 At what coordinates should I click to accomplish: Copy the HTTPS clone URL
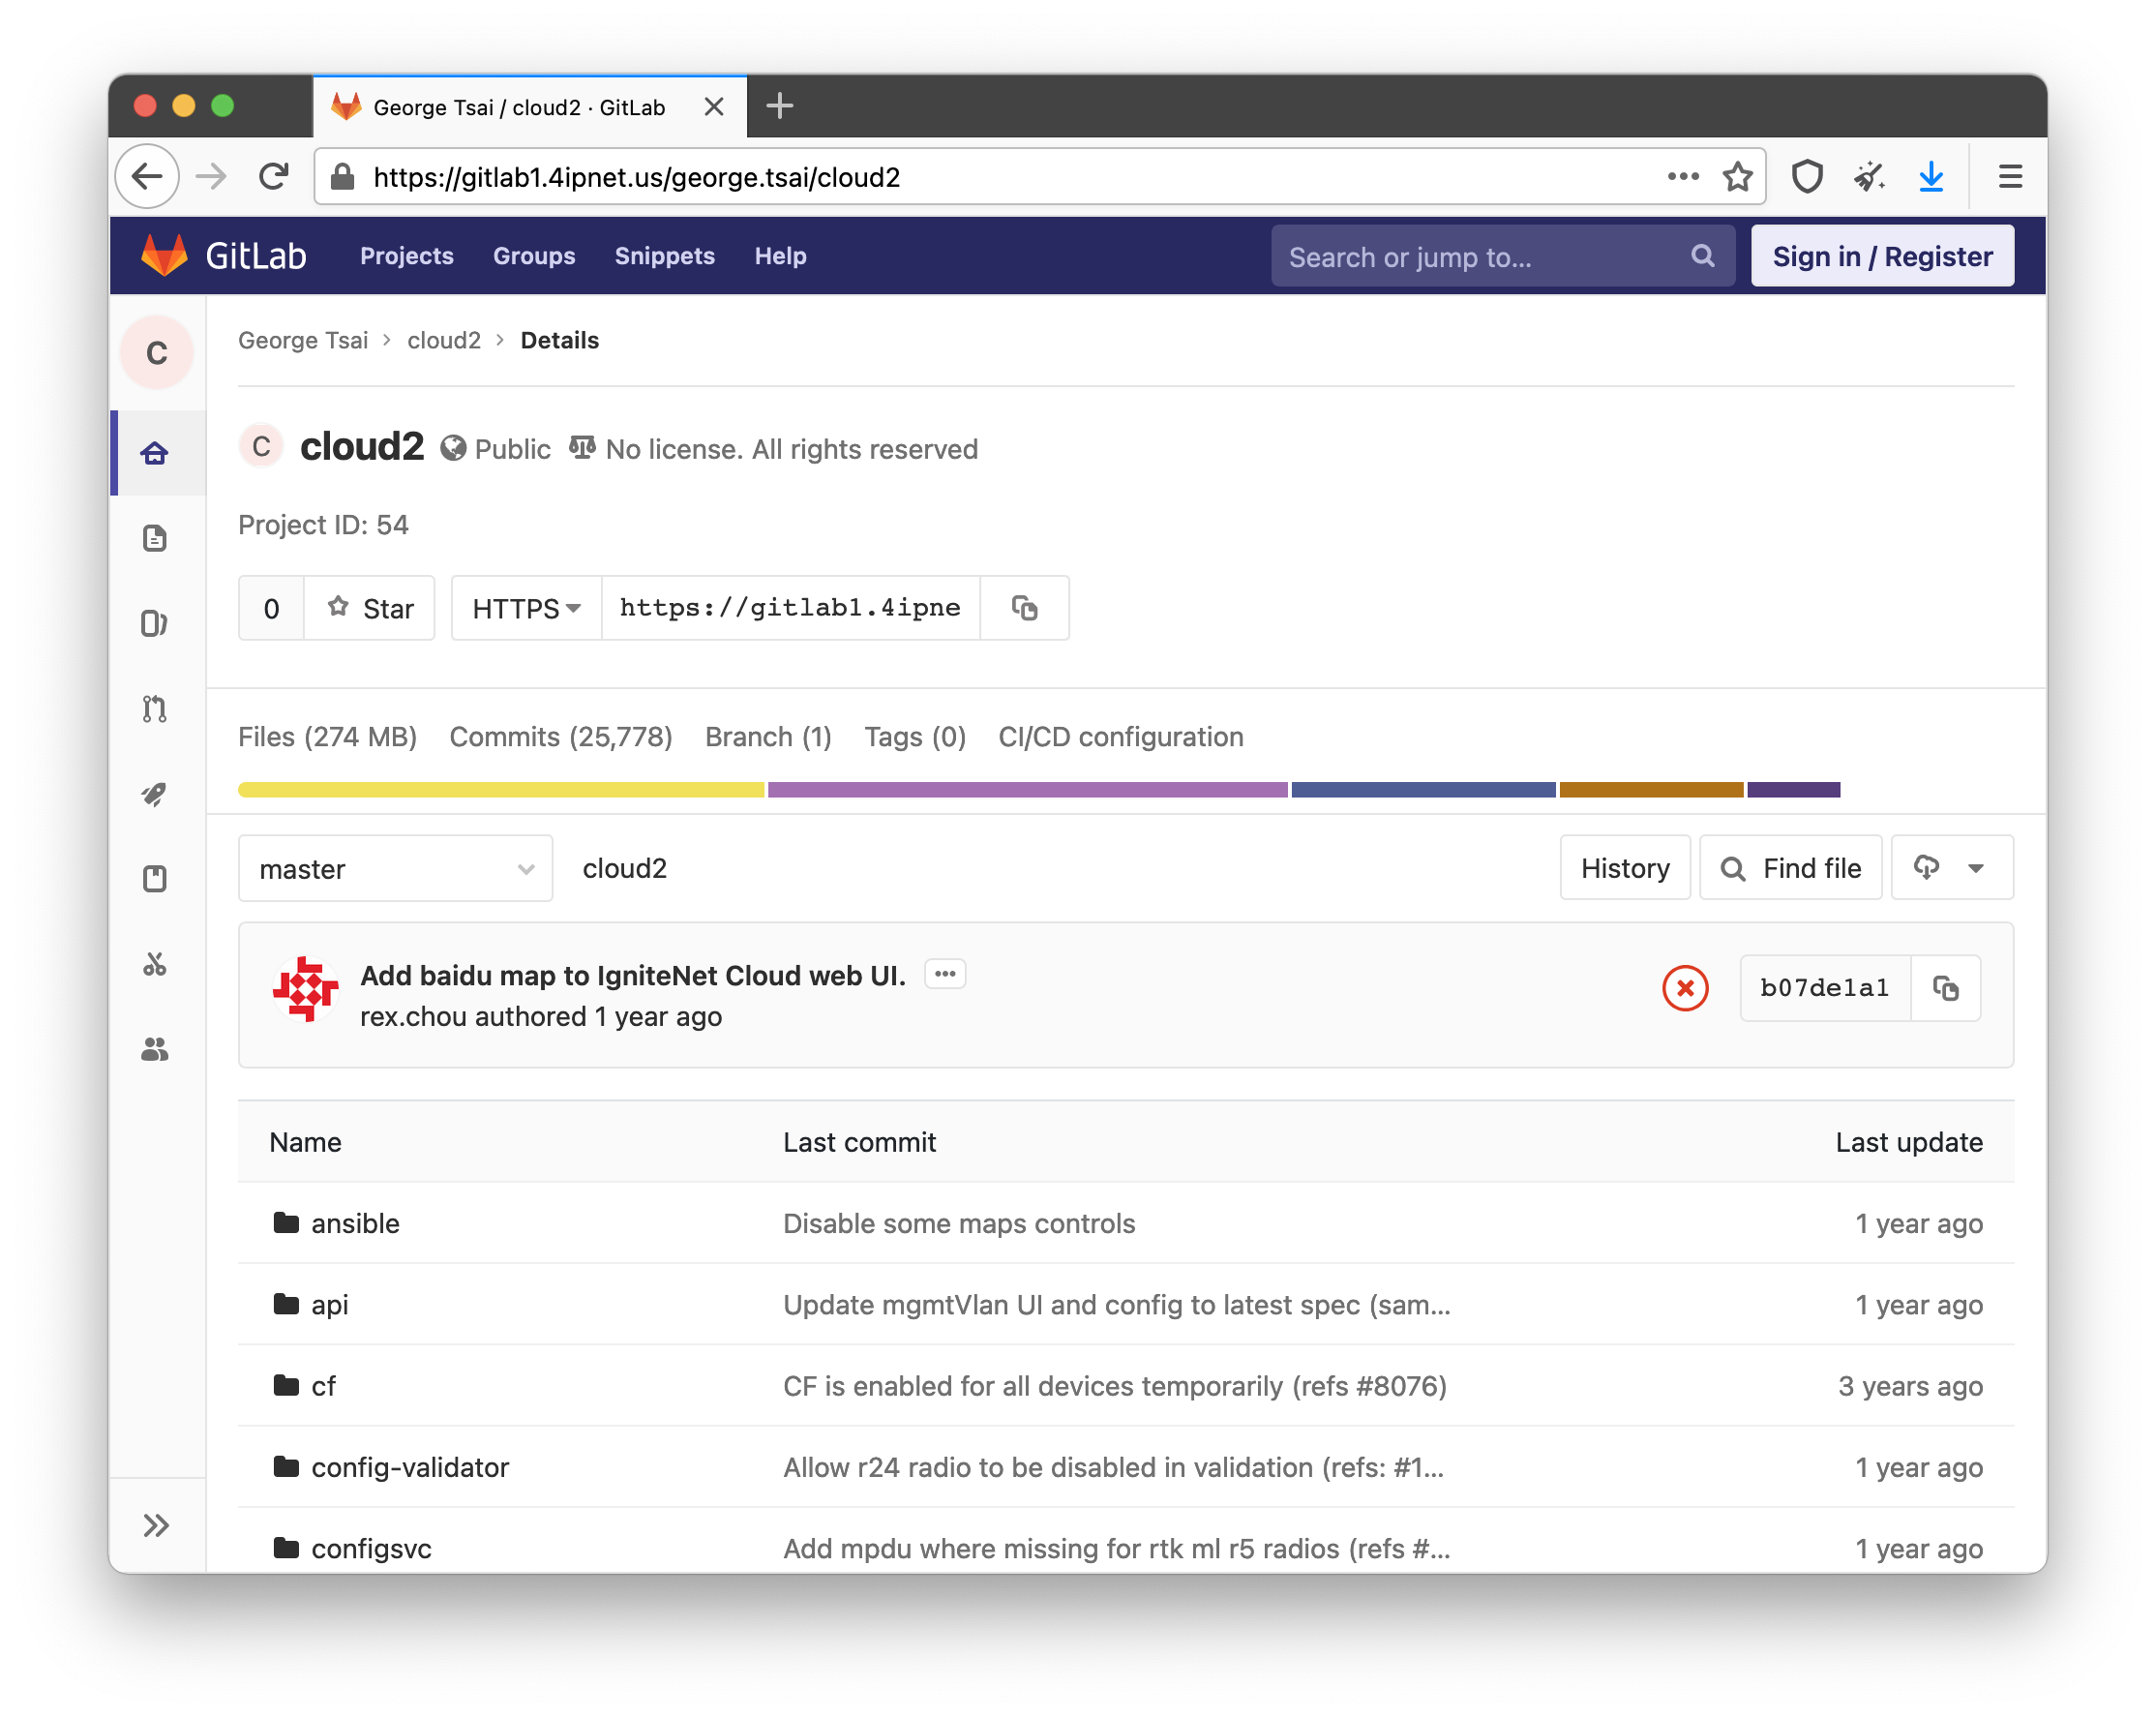click(1024, 608)
